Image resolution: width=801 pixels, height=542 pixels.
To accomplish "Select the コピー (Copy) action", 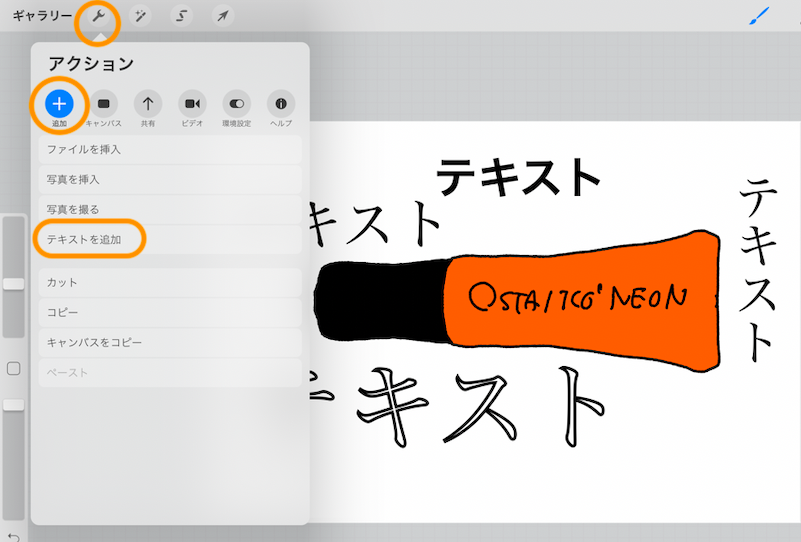I will [170, 312].
